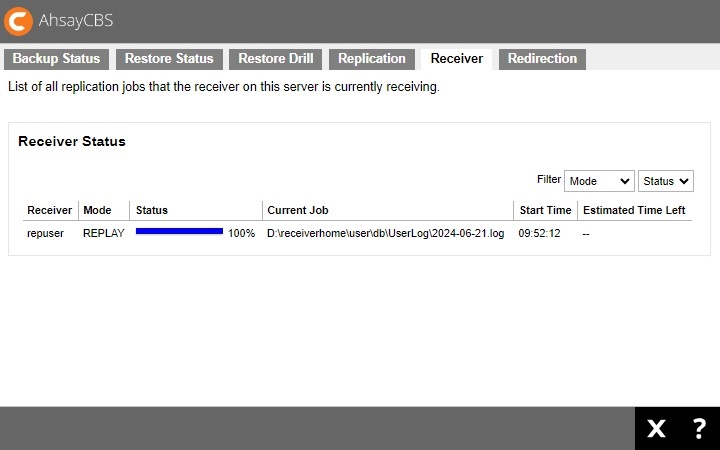Click the Receiver tab
The width and height of the screenshot is (720, 450).
pyautogui.click(x=456, y=59)
